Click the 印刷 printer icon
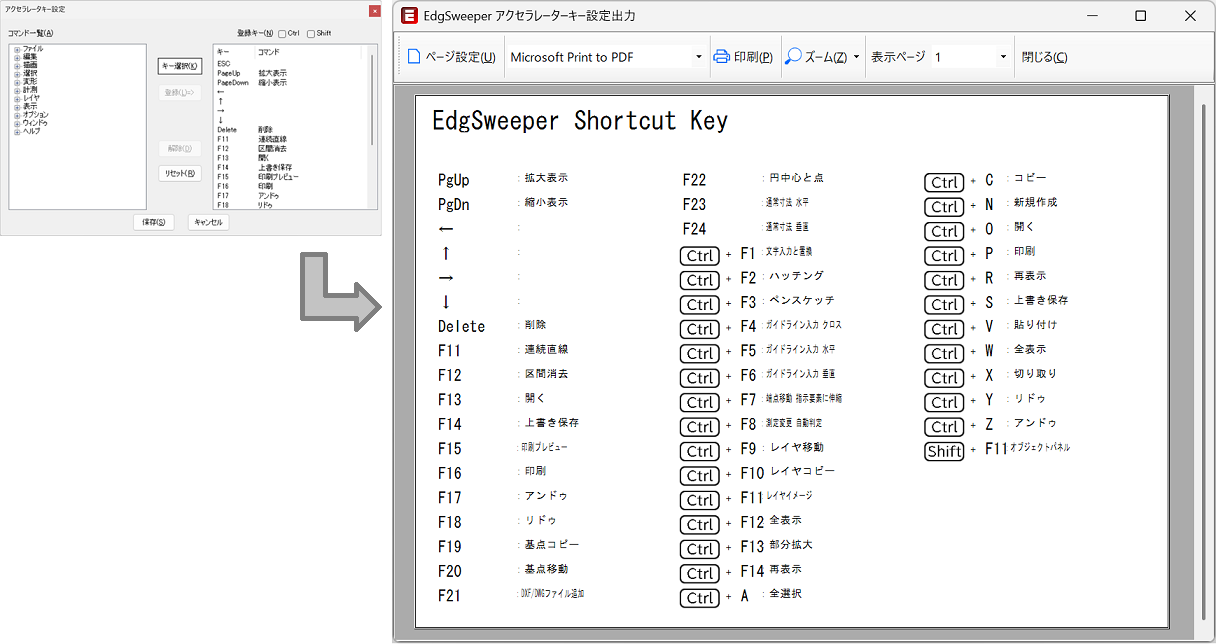 721,57
